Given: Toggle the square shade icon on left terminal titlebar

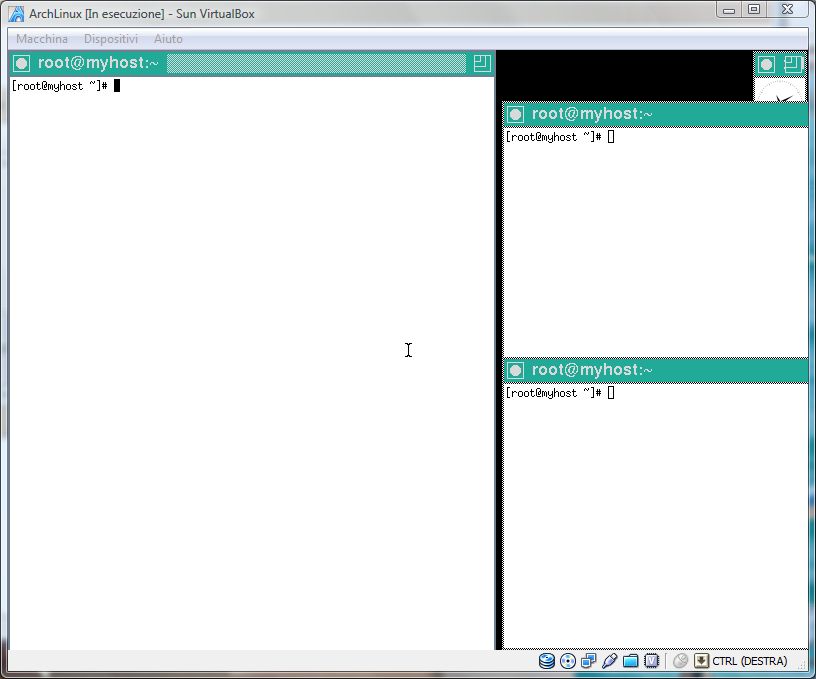Looking at the screenshot, I should (x=481, y=62).
